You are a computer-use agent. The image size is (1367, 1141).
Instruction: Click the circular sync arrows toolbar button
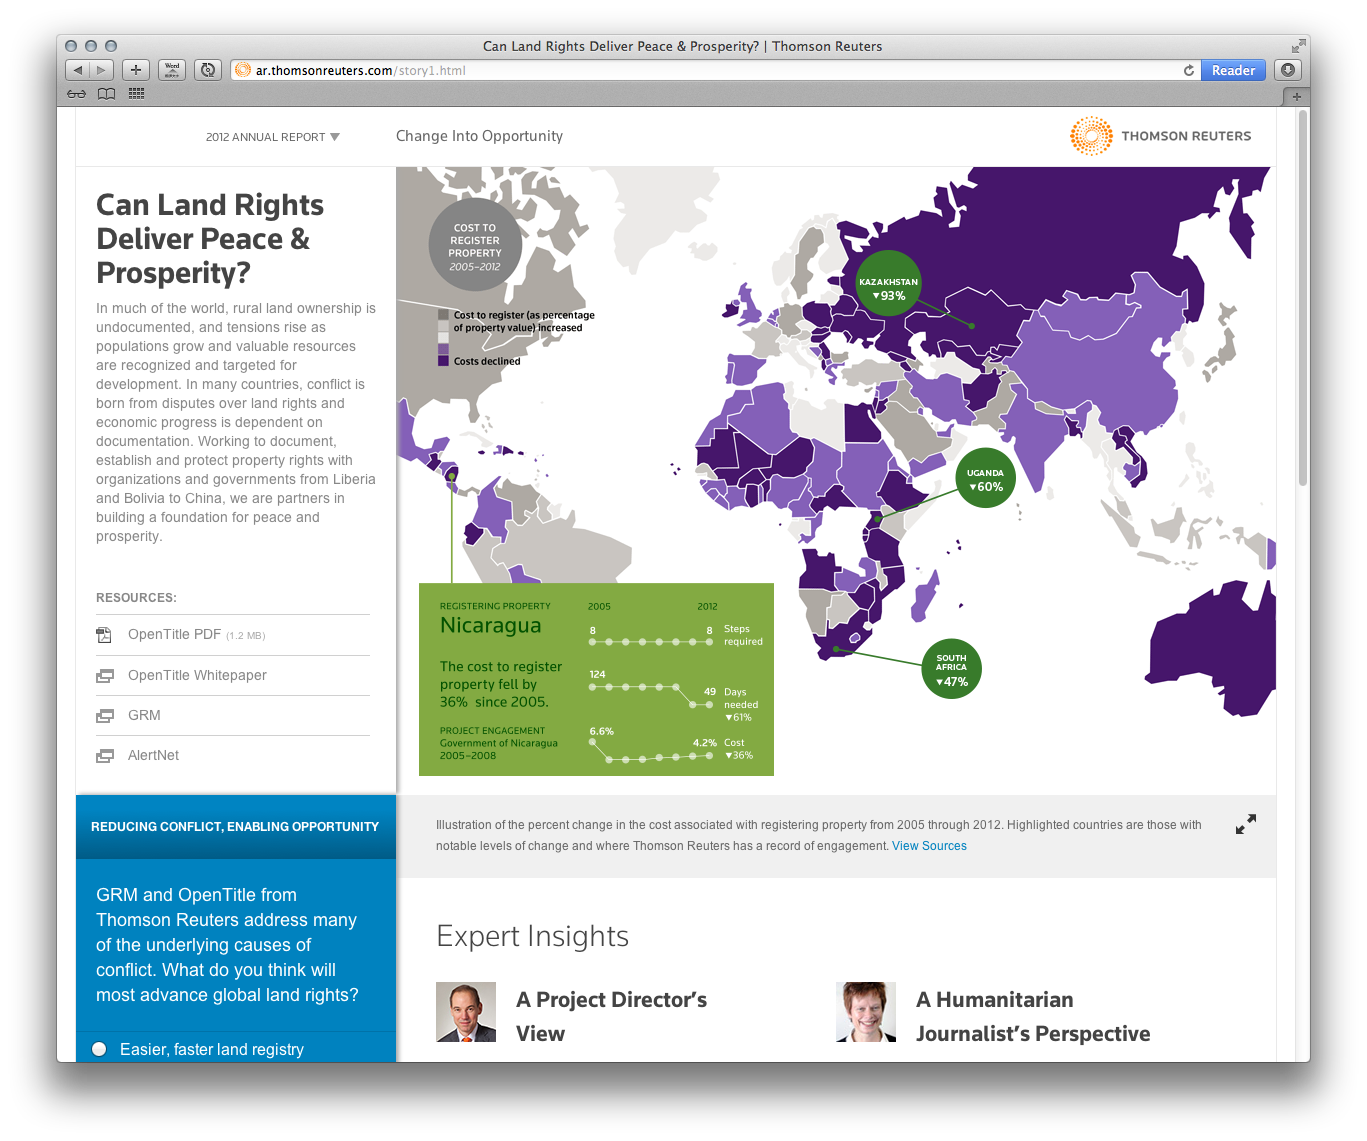pos(208,70)
